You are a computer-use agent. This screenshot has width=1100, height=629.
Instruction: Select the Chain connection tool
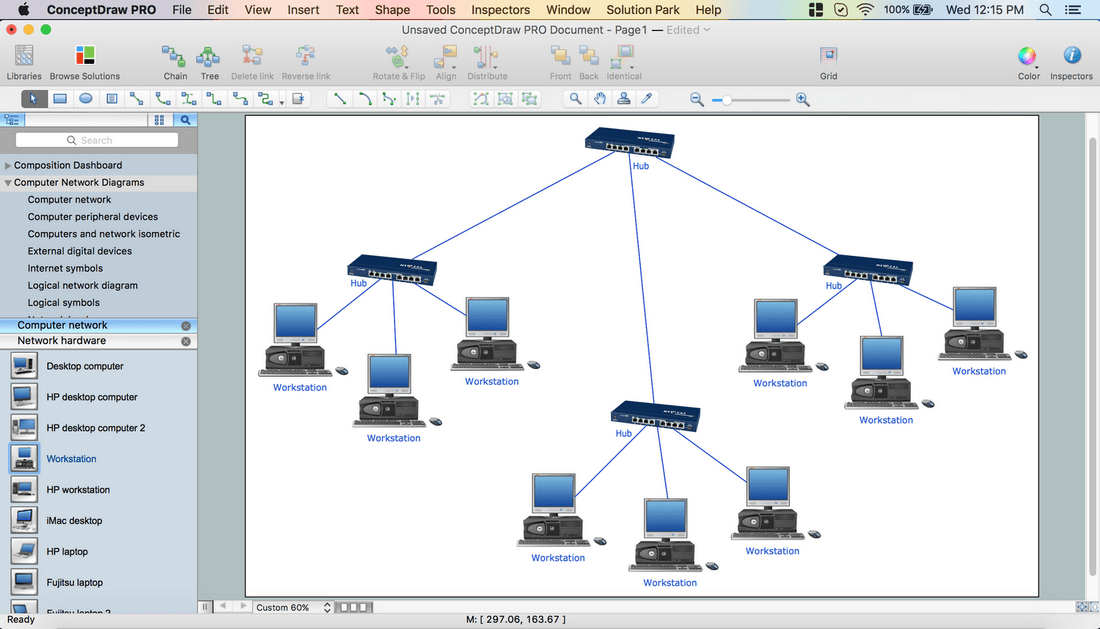click(174, 56)
